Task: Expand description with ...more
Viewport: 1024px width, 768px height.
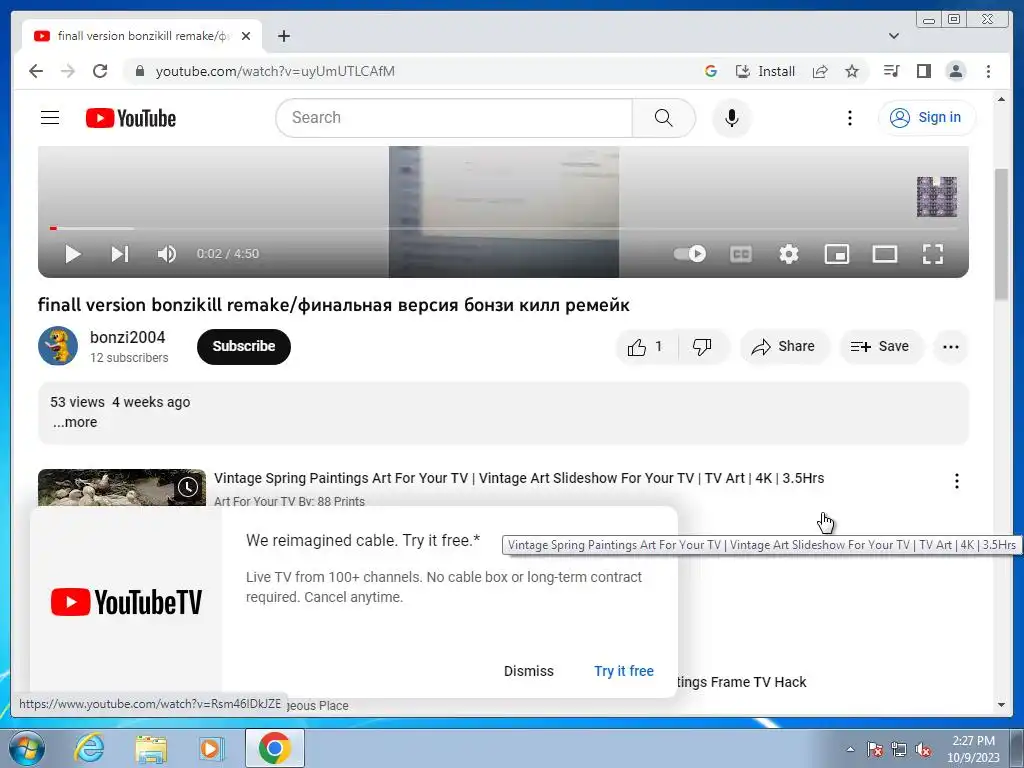Action: pyautogui.click(x=75, y=422)
